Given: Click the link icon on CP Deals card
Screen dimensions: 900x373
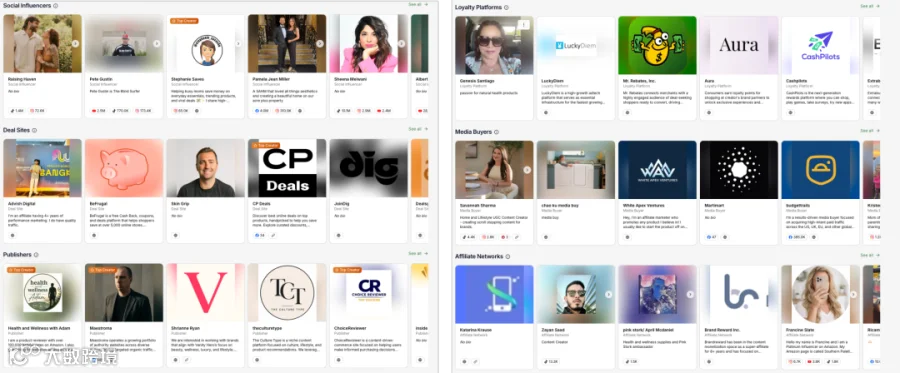Looking at the screenshot, I should pyautogui.click(x=273, y=235).
